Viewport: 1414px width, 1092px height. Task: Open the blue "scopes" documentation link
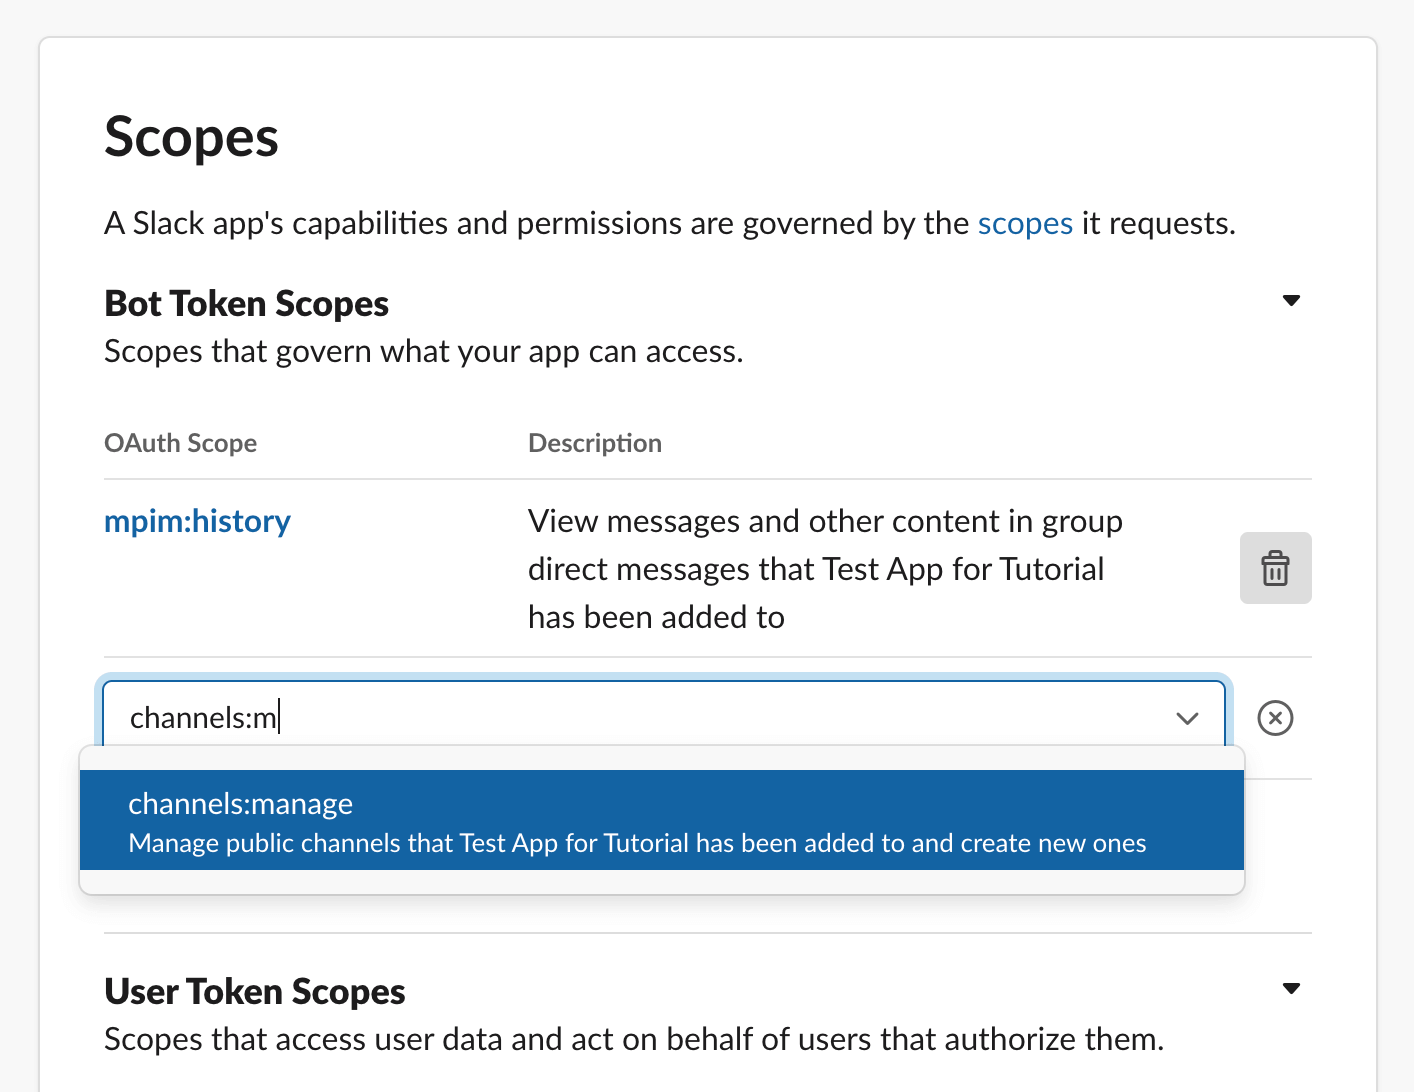[1024, 223]
